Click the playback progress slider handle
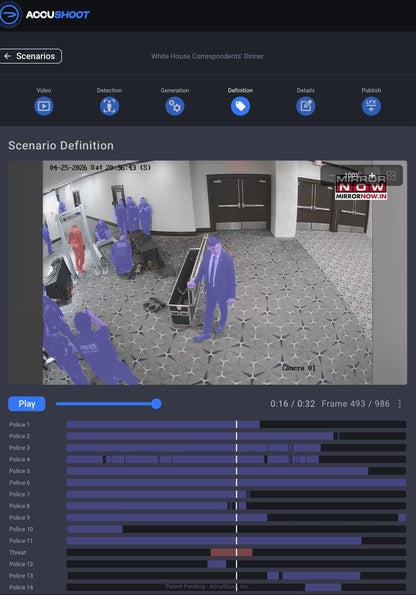This screenshot has width=416, height=595. coord(156,404)
